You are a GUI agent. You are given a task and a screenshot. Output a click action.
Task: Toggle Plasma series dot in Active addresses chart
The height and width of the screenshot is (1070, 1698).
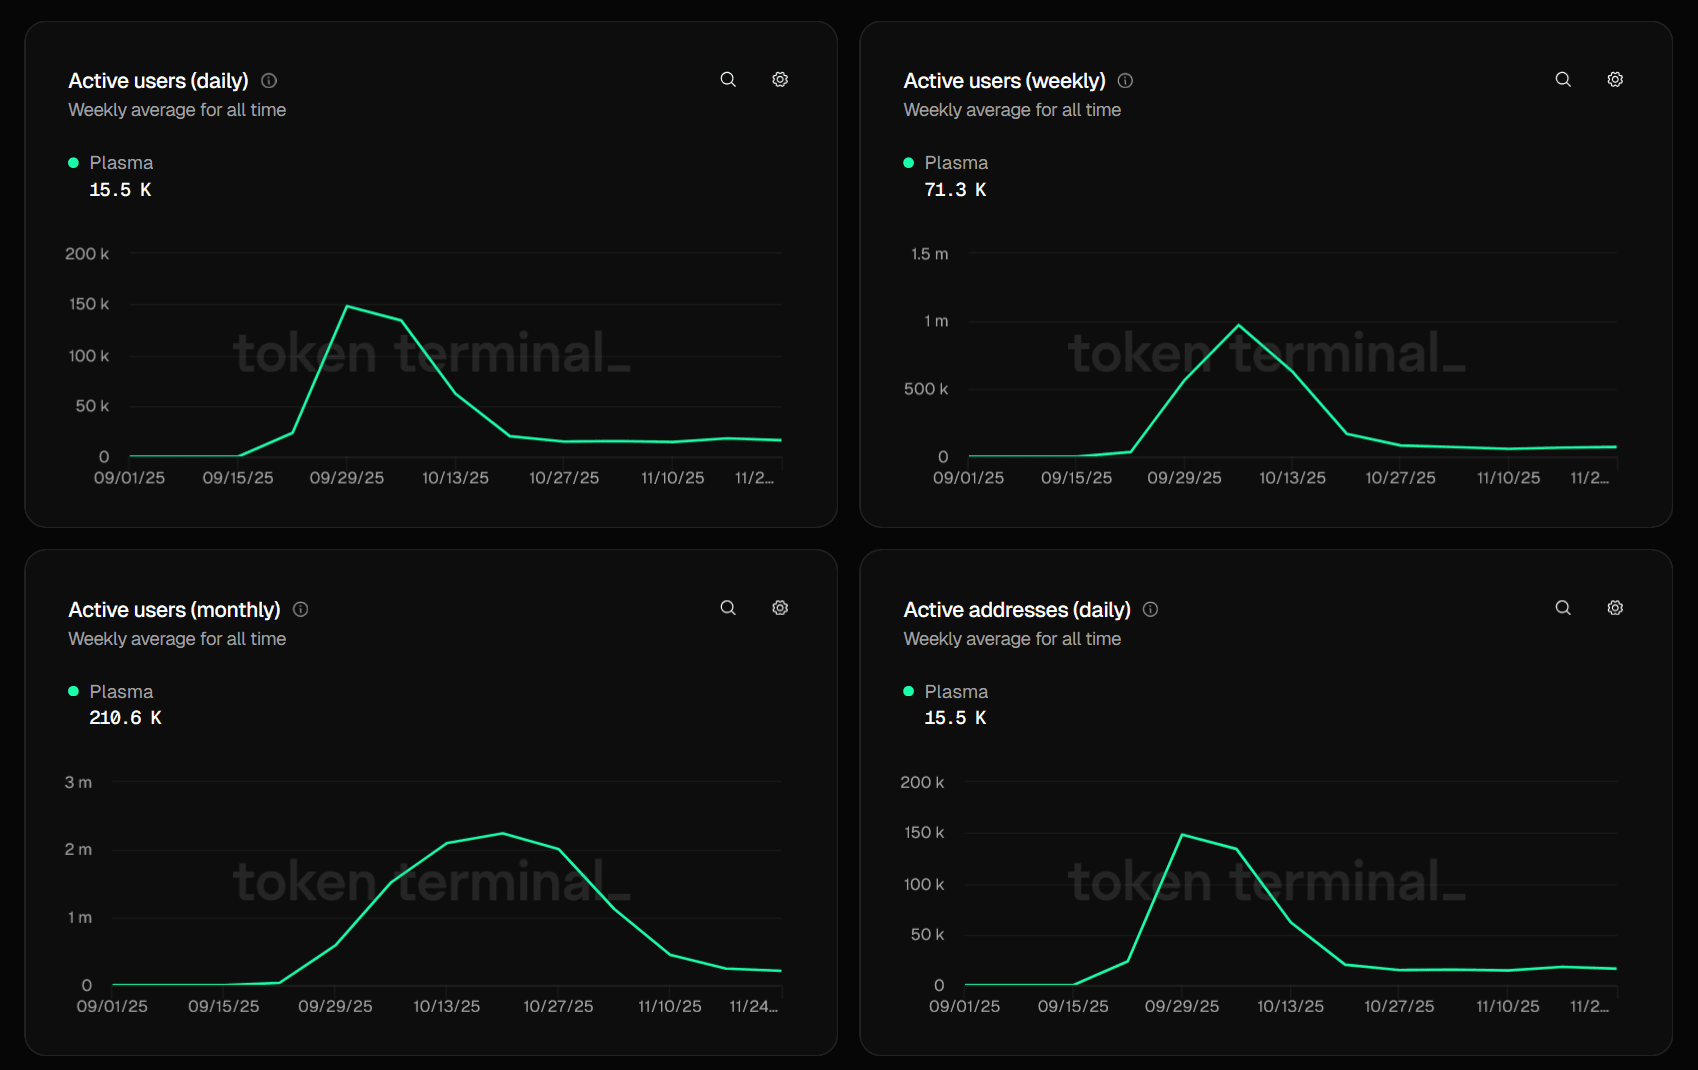pyautogui.click(x=908, y=691)
